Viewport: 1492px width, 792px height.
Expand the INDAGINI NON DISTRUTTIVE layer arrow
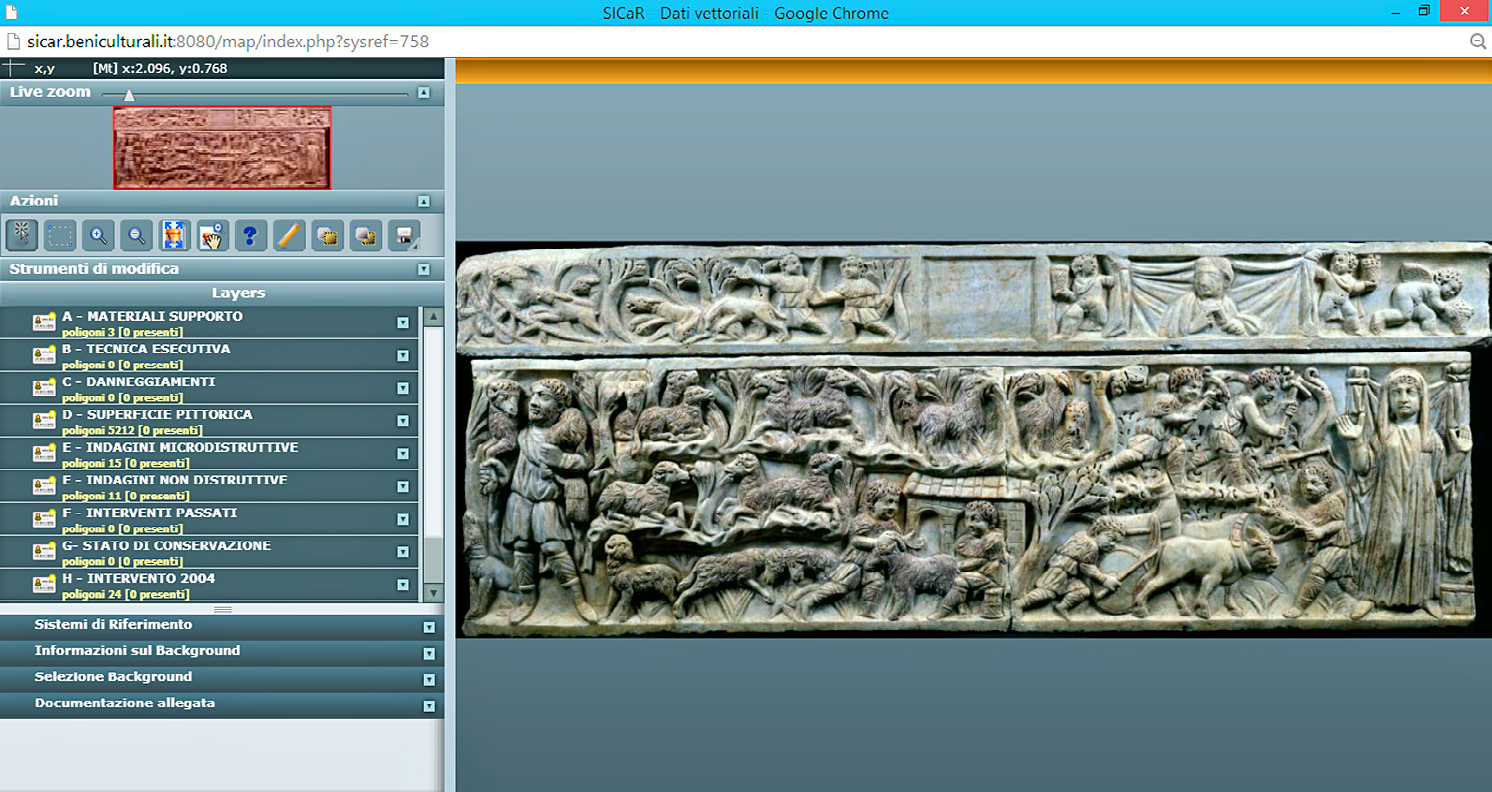(403, 486)
